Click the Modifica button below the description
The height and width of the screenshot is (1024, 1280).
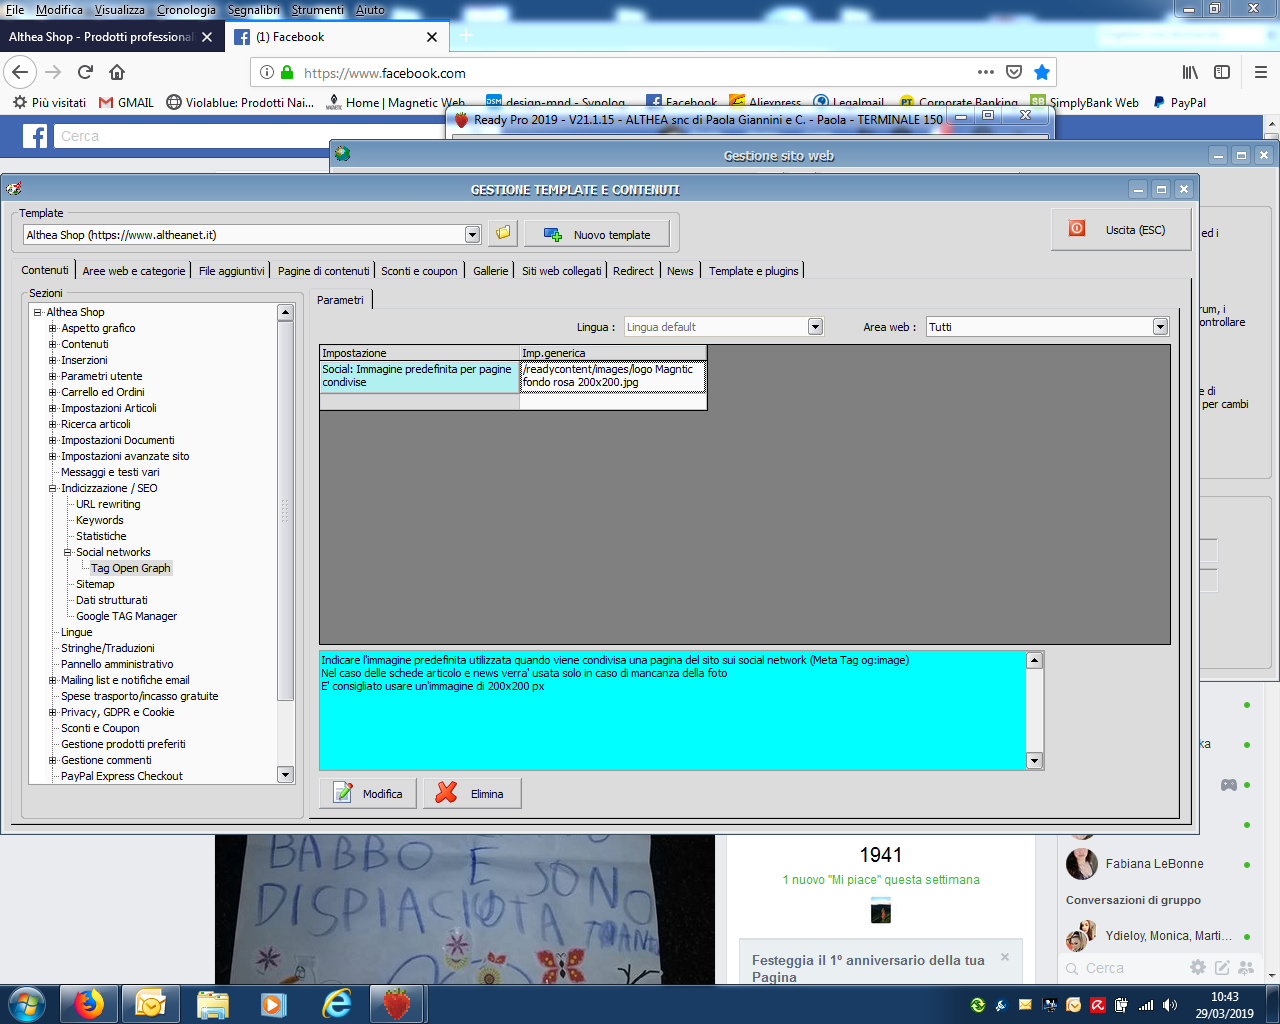[368, 794]
